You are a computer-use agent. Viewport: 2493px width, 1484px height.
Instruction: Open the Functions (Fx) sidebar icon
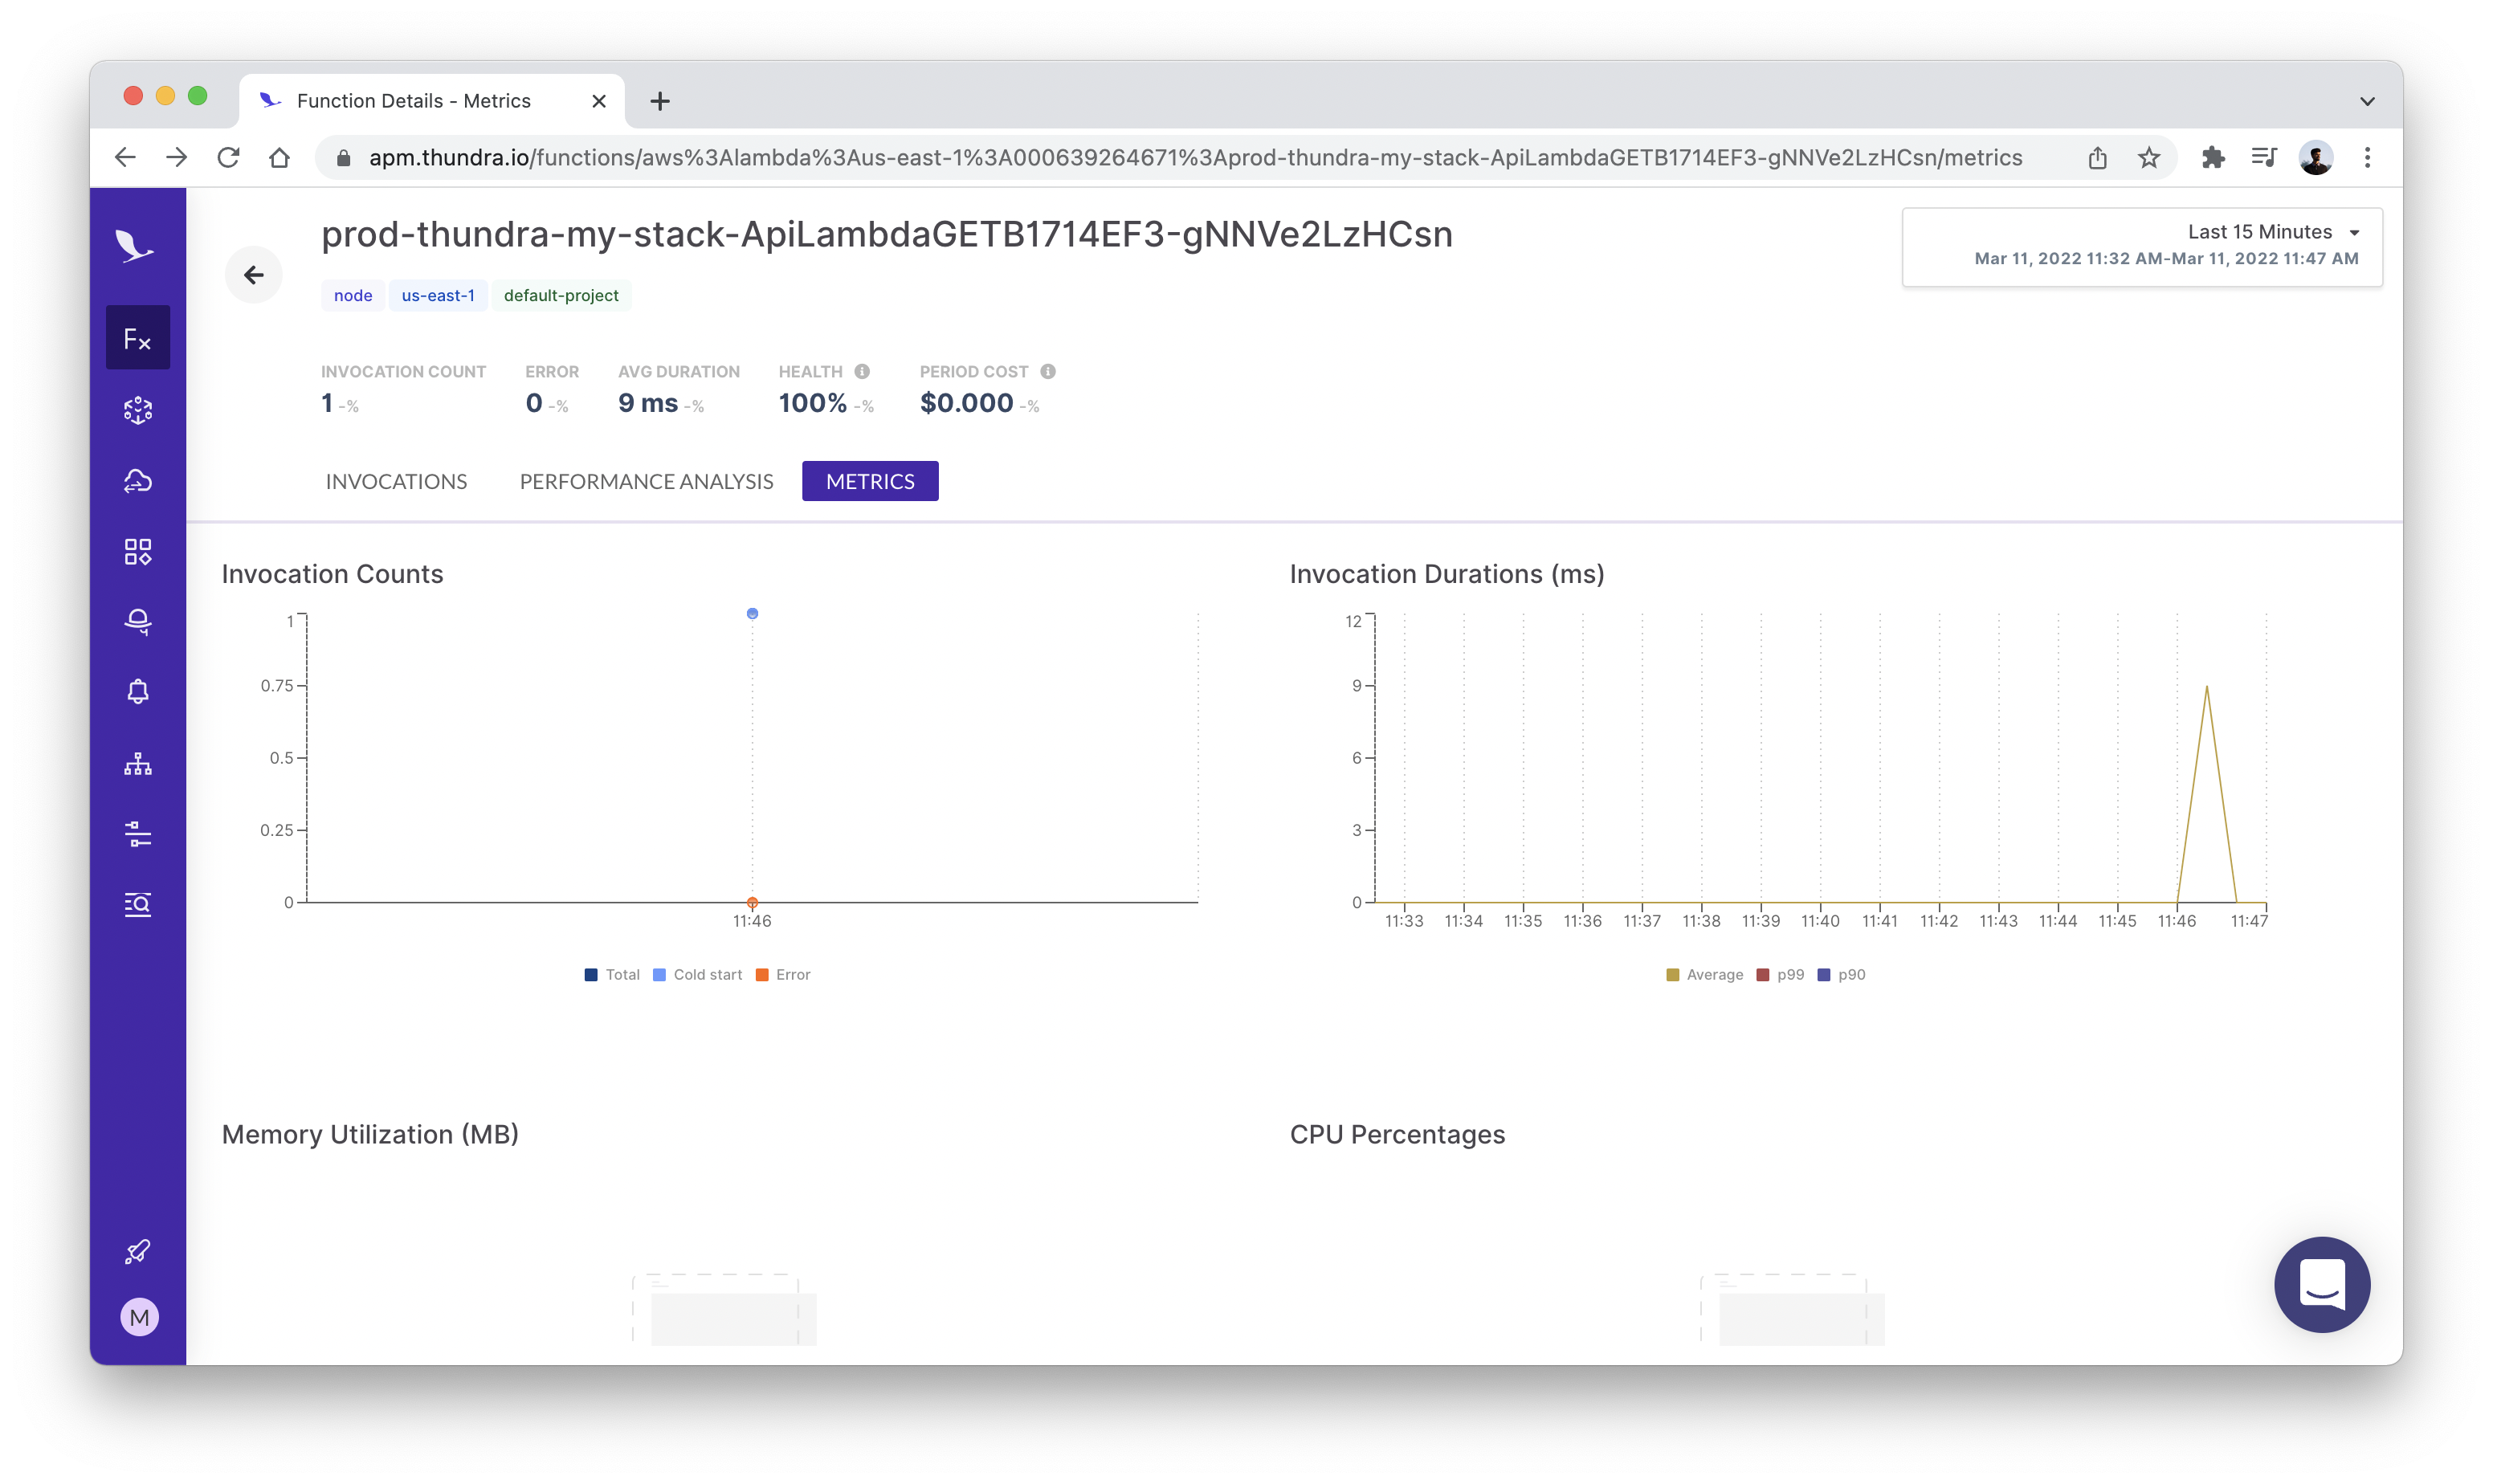[138, 338]
